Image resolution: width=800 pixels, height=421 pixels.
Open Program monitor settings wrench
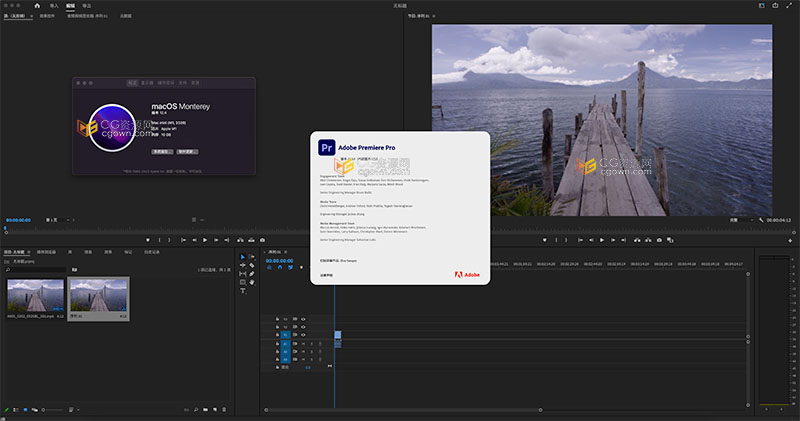[761, 220]
